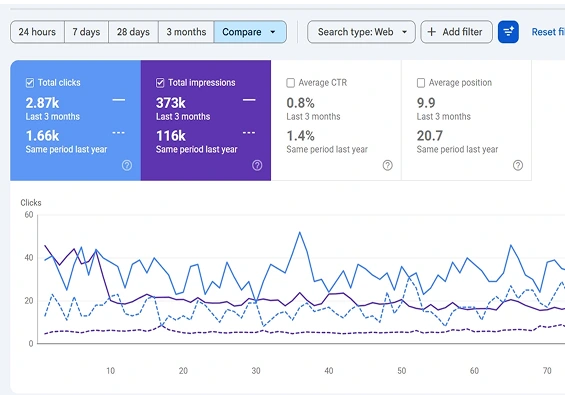Click the solid line legend in Total impressions card

click(x=249, y=100)
